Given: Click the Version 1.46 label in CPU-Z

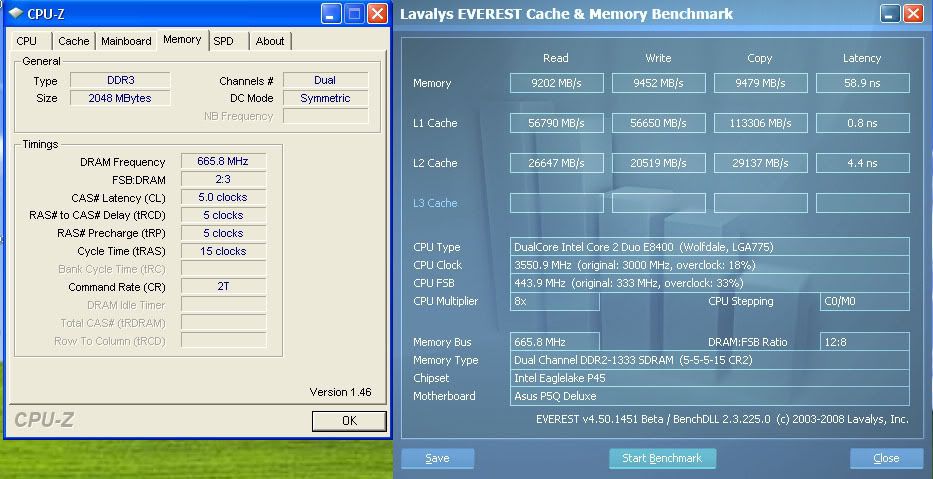Looking at the screenshot, I should 340,392.
